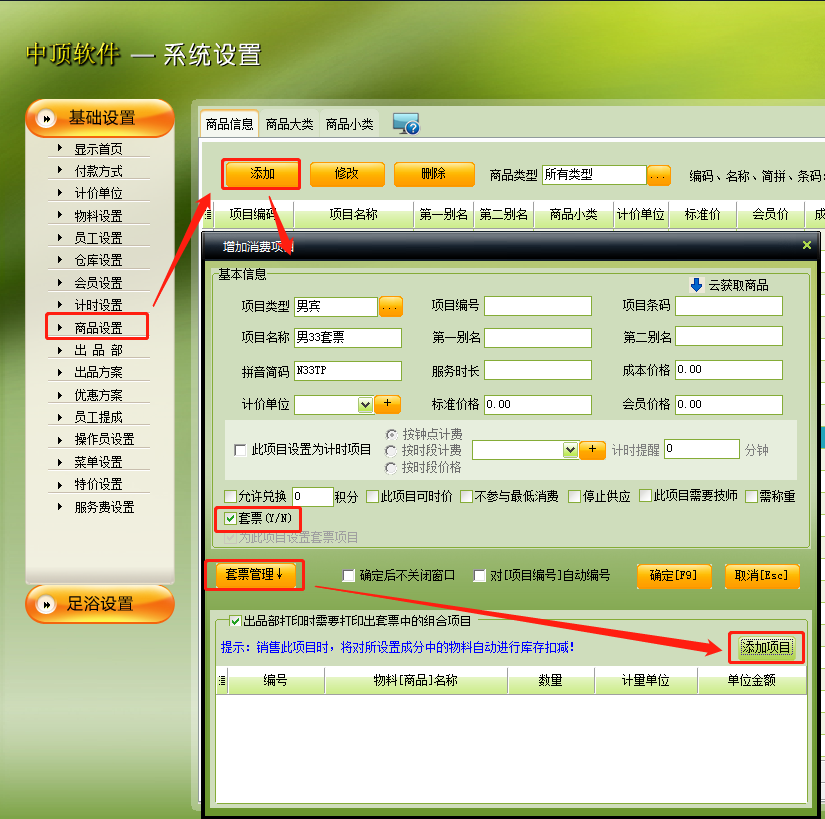This screenshot has height=819, width=825.
Task: Focus the 项目名称 field with 男33套票
Action: pos(348,338)
